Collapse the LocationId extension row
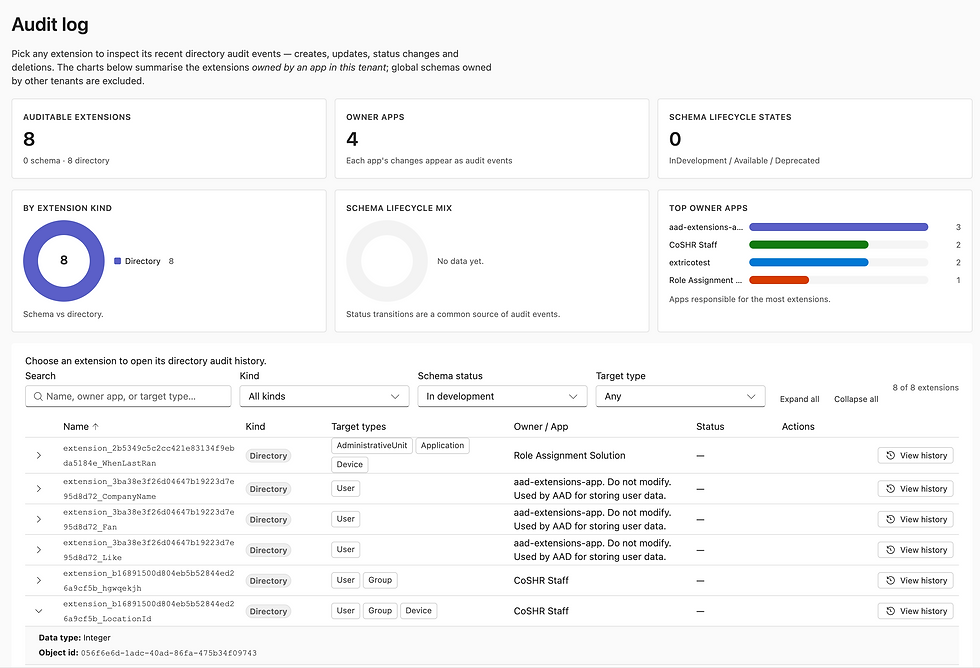Viewport: 980px width, 668px height. (x=39, y=611)
